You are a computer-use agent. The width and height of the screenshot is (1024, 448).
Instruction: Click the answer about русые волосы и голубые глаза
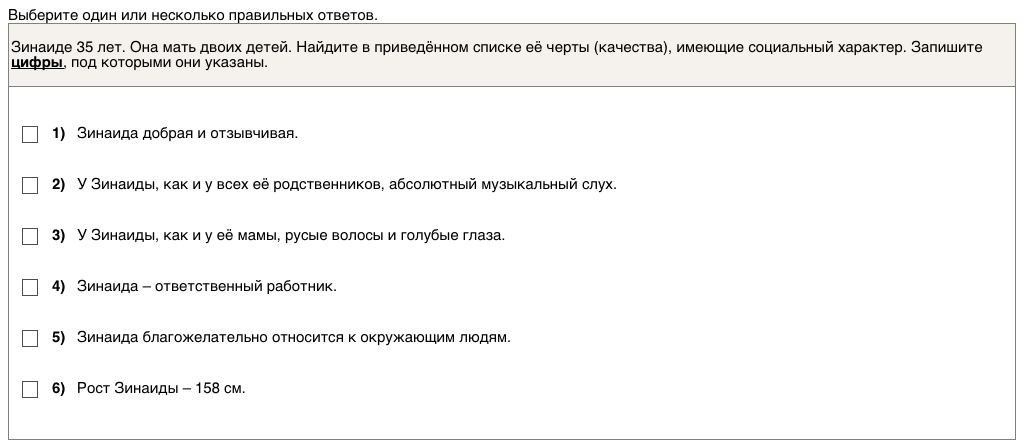290,236
